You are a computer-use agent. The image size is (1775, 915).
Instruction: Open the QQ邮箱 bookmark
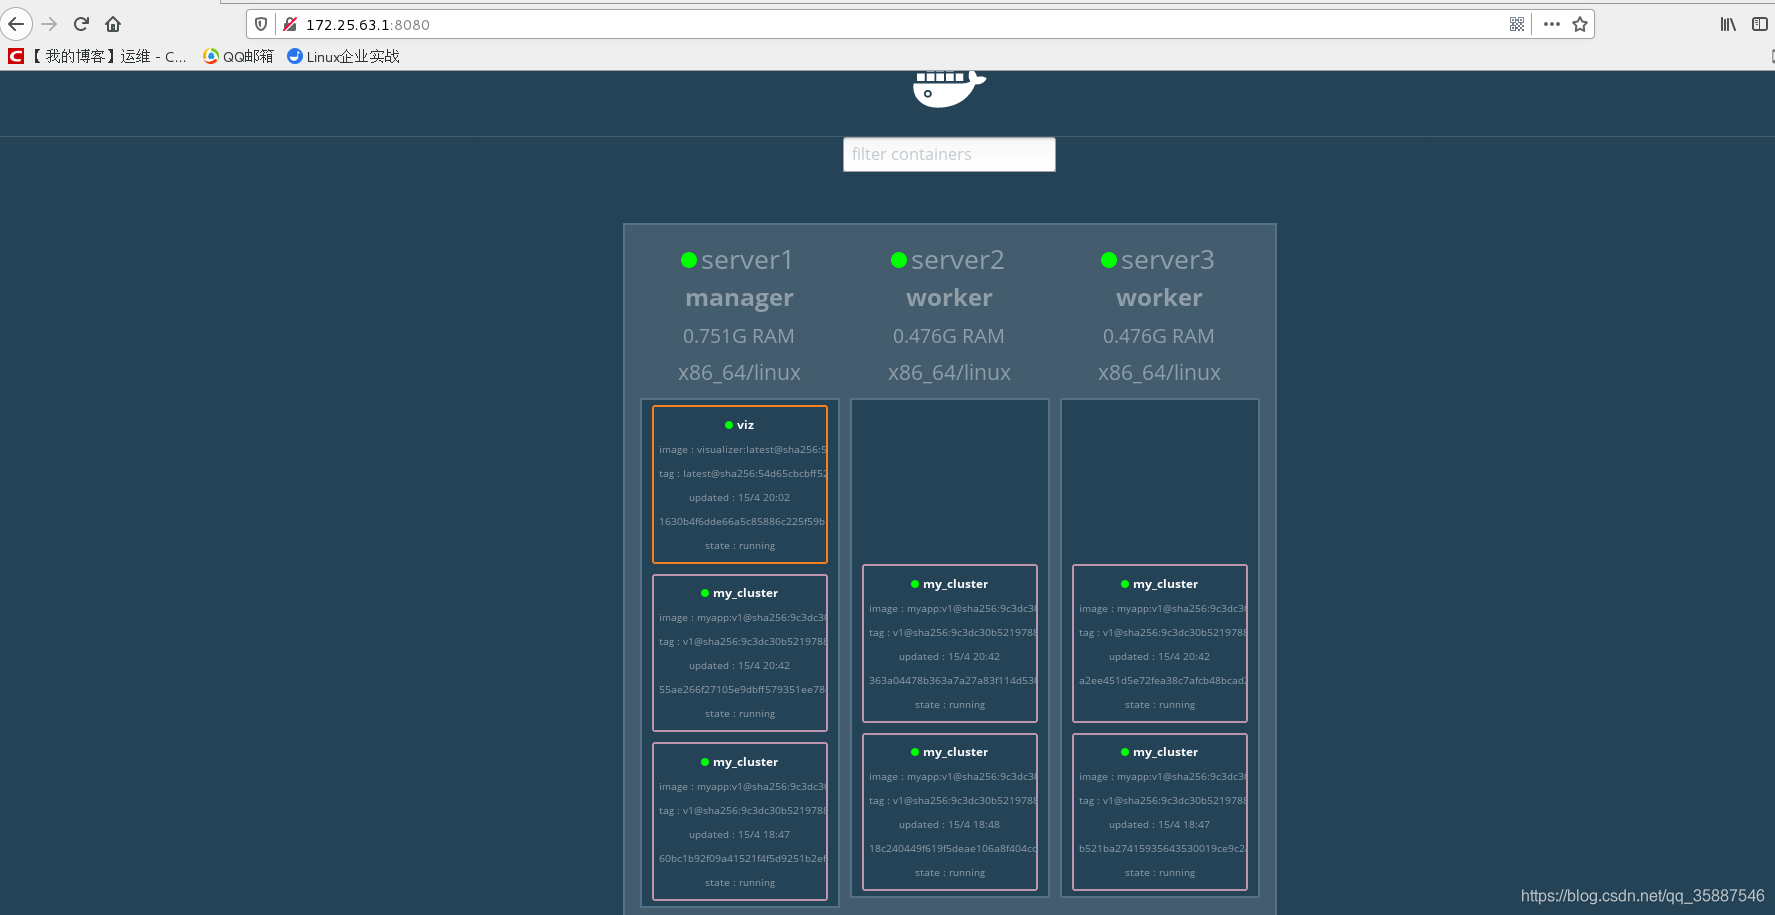238,56
